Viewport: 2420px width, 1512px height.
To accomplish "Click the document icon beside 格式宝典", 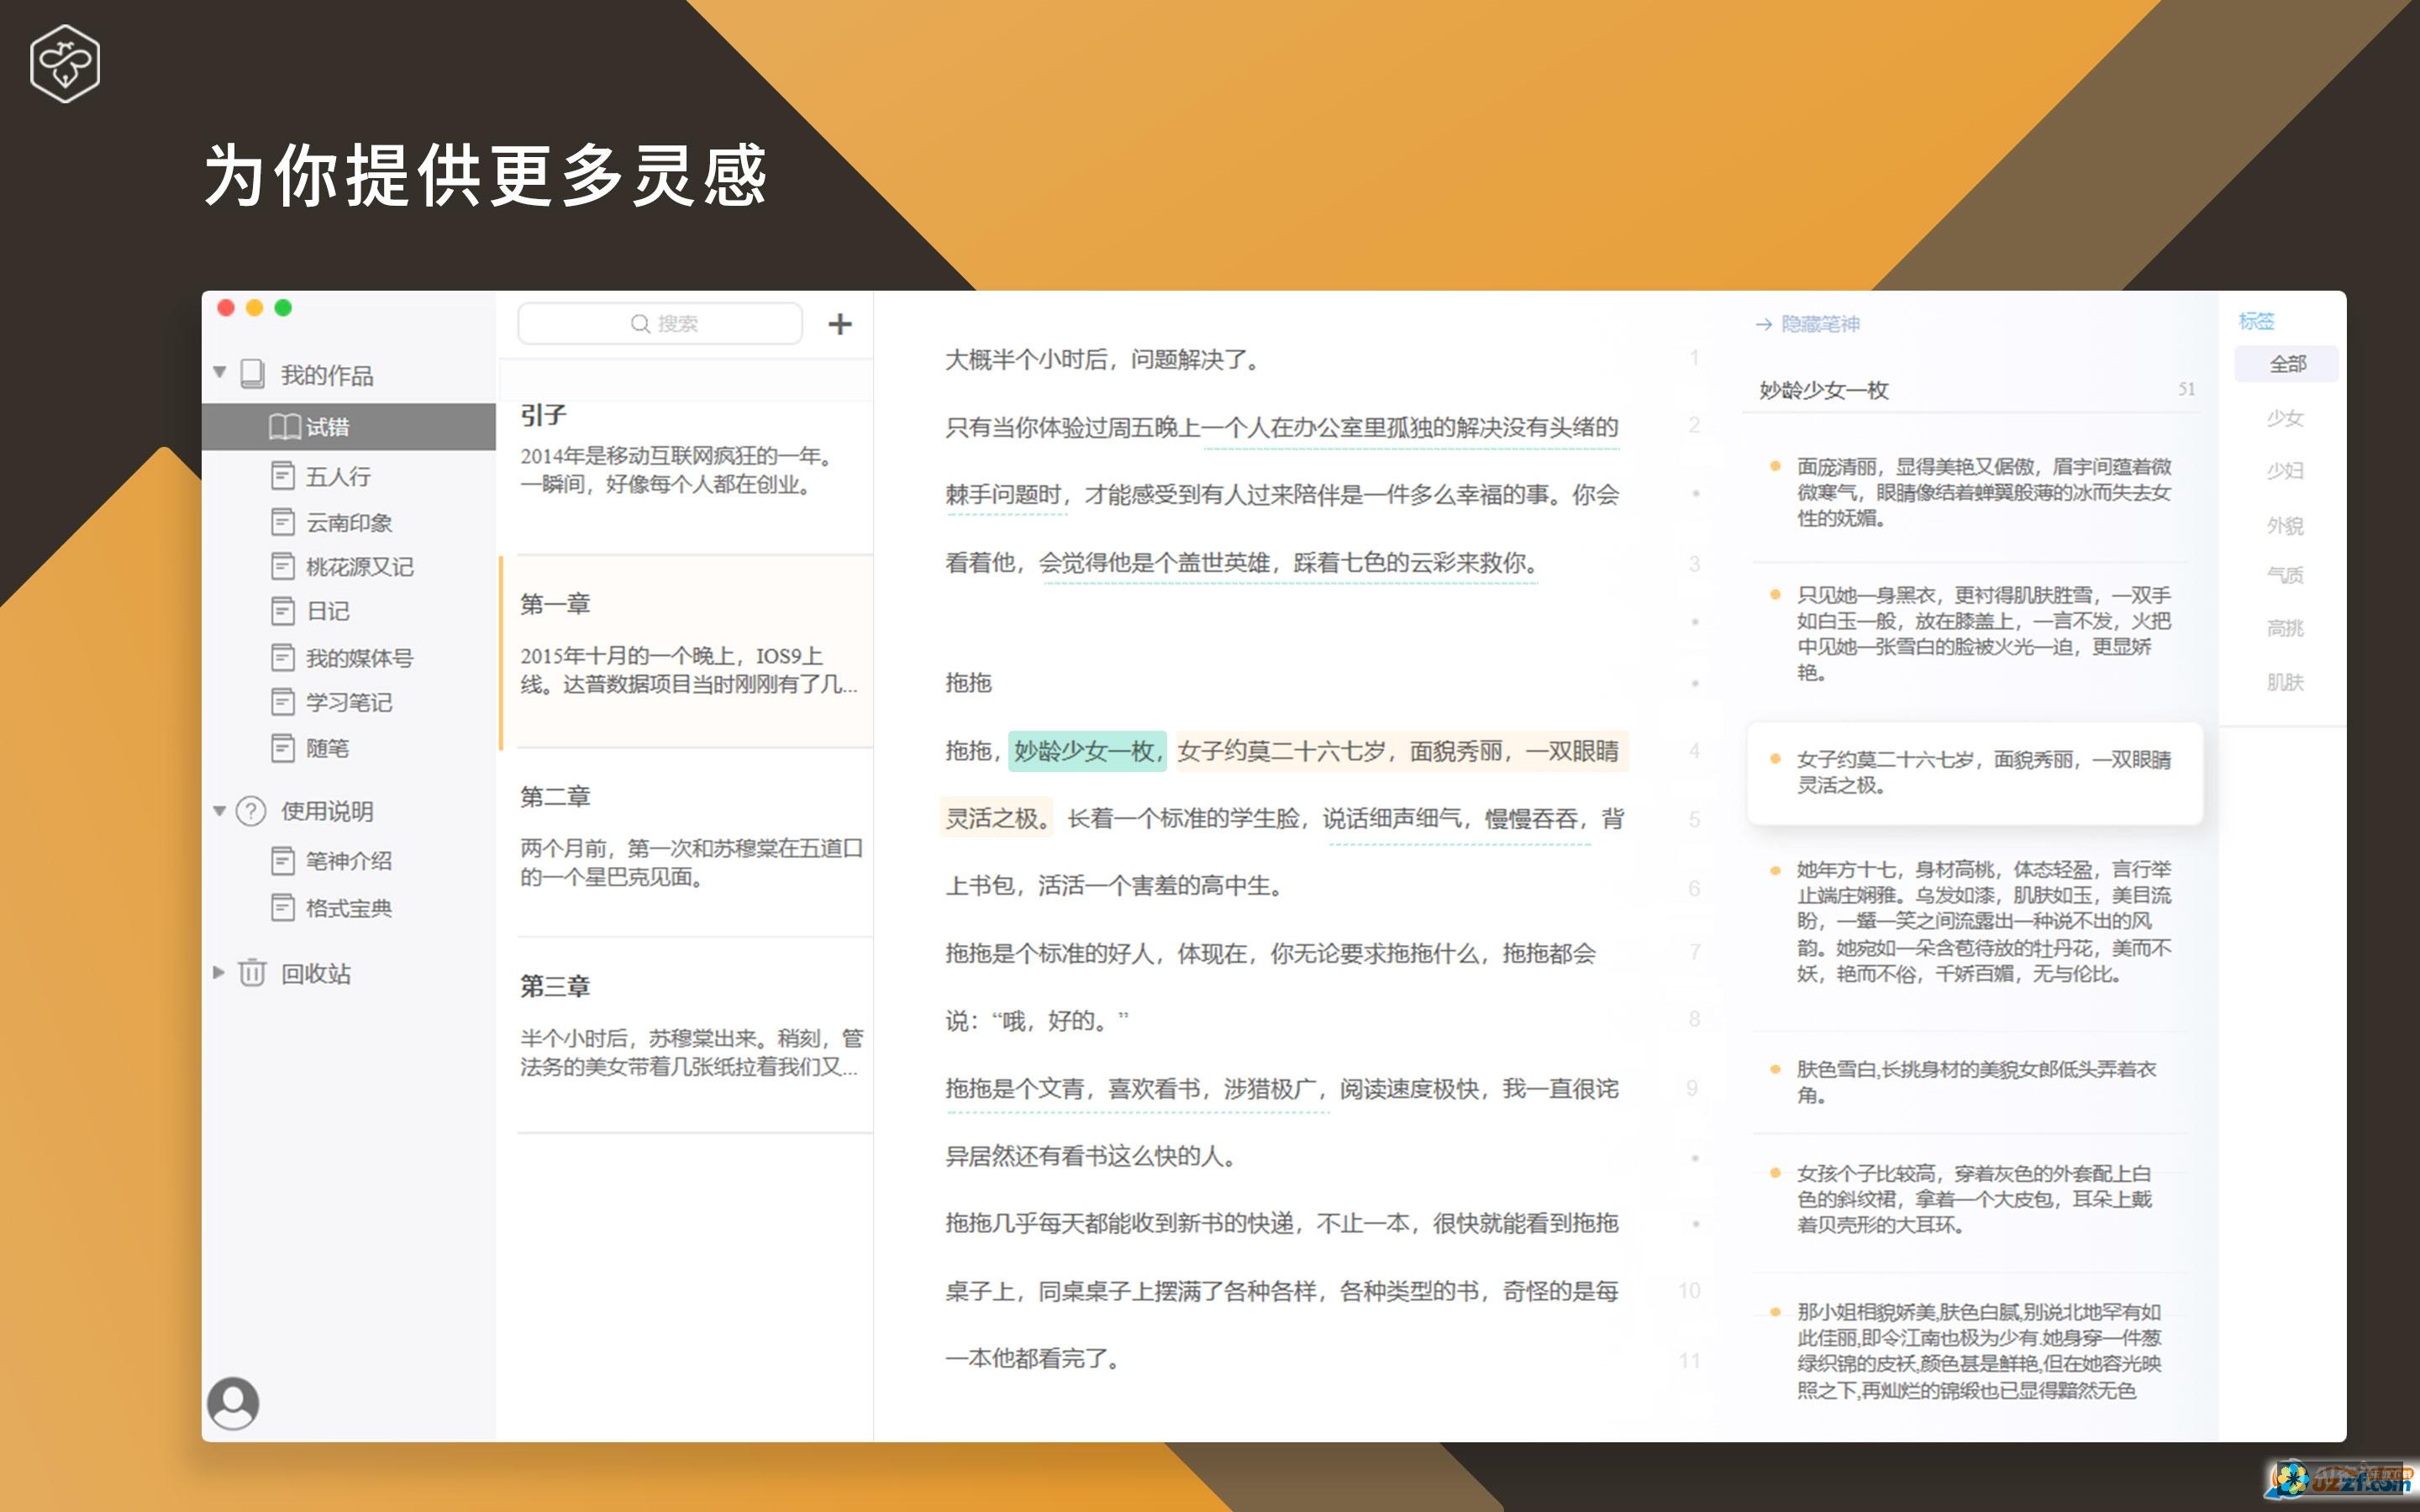I will tap(283, 907).
